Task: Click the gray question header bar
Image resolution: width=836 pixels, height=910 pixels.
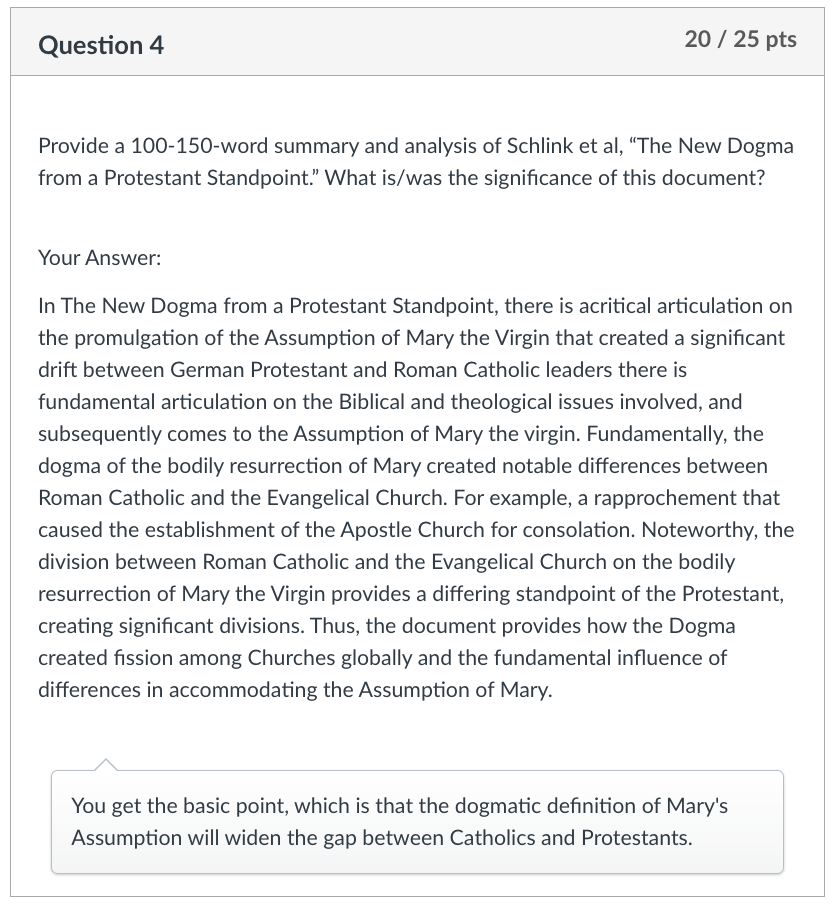Action: [417, 42]
